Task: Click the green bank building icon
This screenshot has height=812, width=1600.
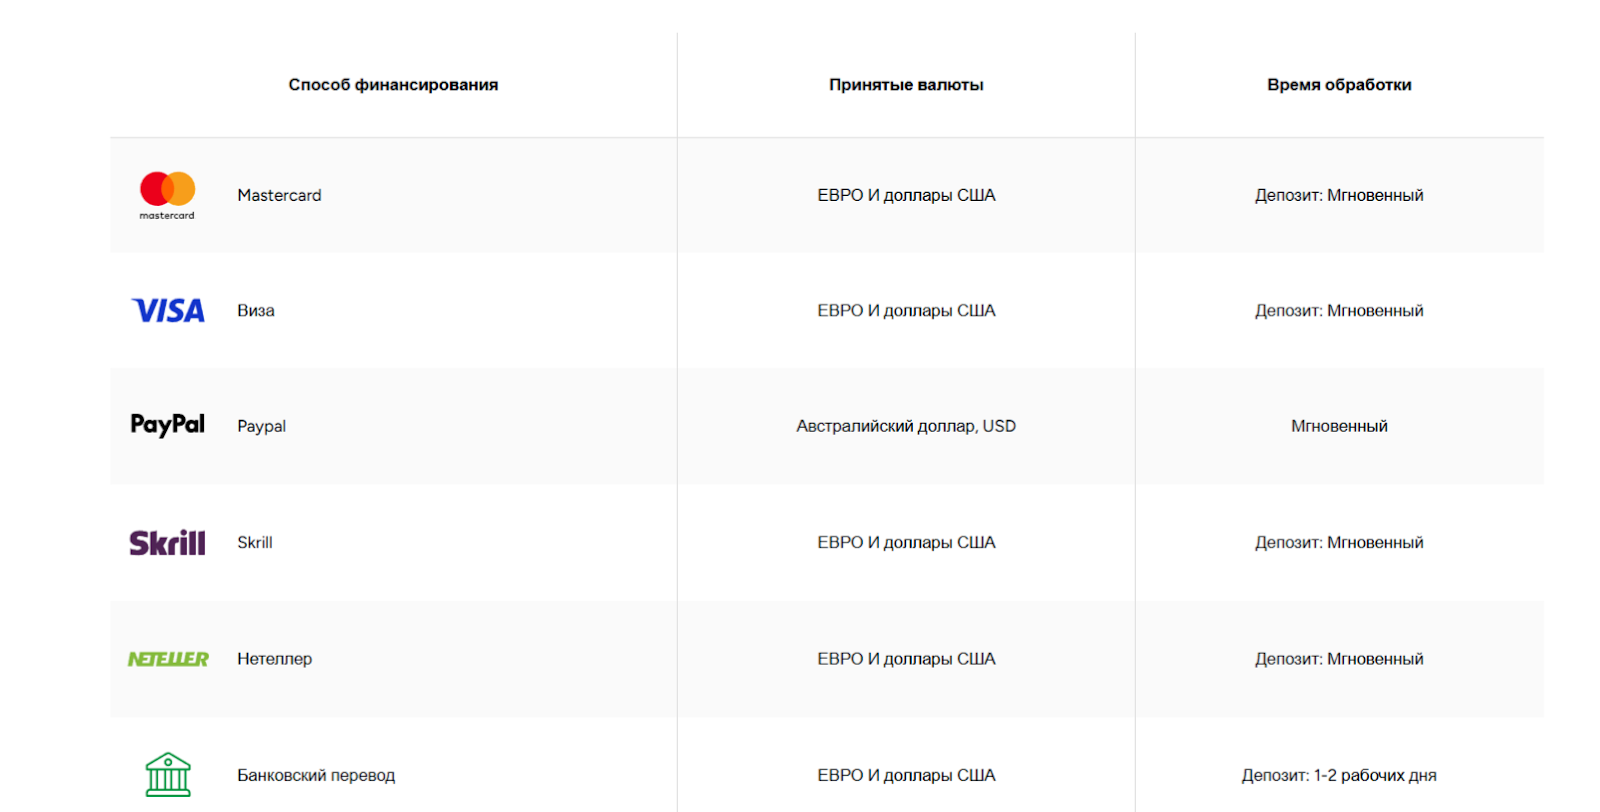Action: pos(168,774)
